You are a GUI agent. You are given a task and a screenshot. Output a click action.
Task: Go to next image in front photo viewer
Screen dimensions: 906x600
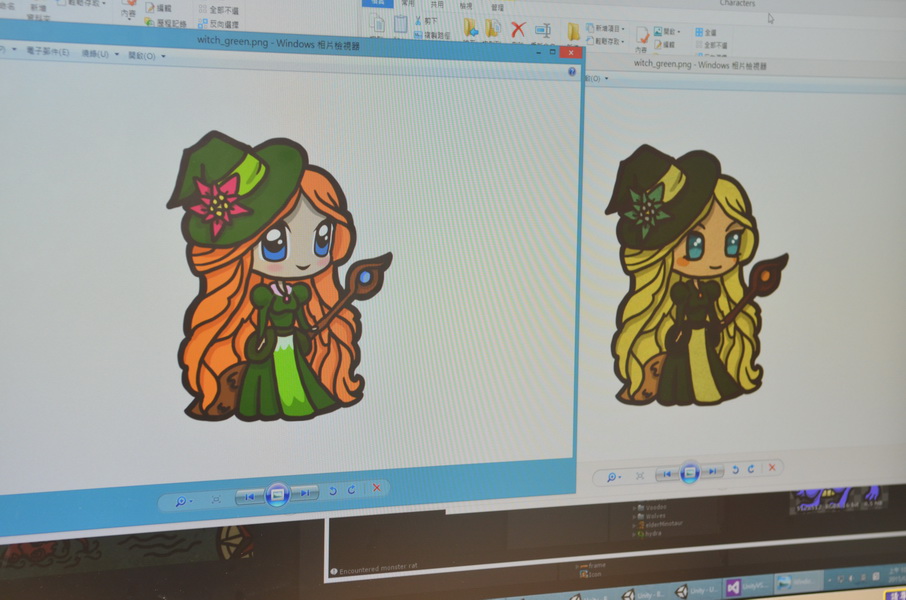click(305, 492)
